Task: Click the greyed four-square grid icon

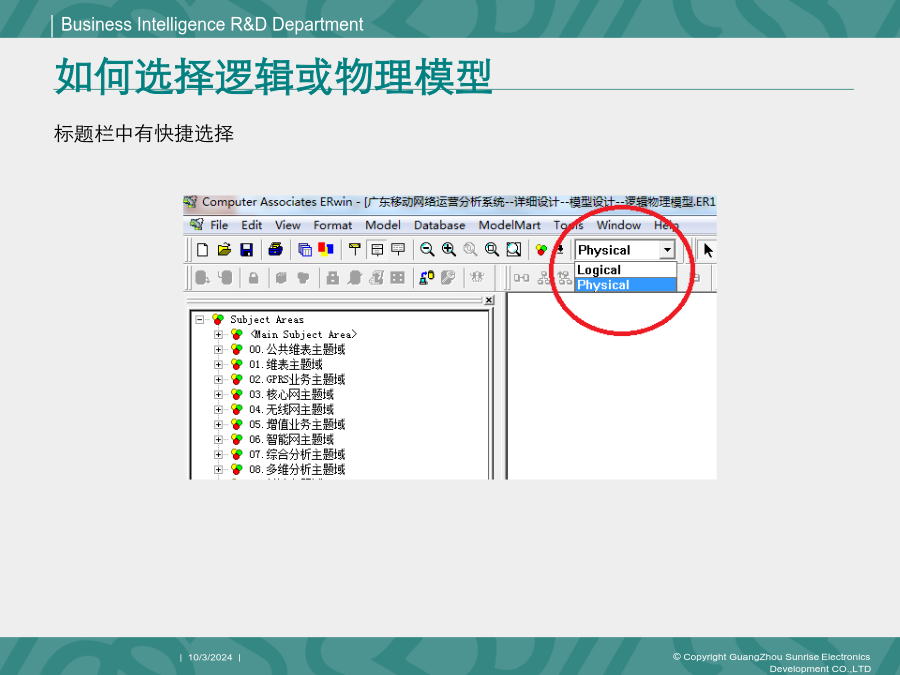Action: click(397, 278)
